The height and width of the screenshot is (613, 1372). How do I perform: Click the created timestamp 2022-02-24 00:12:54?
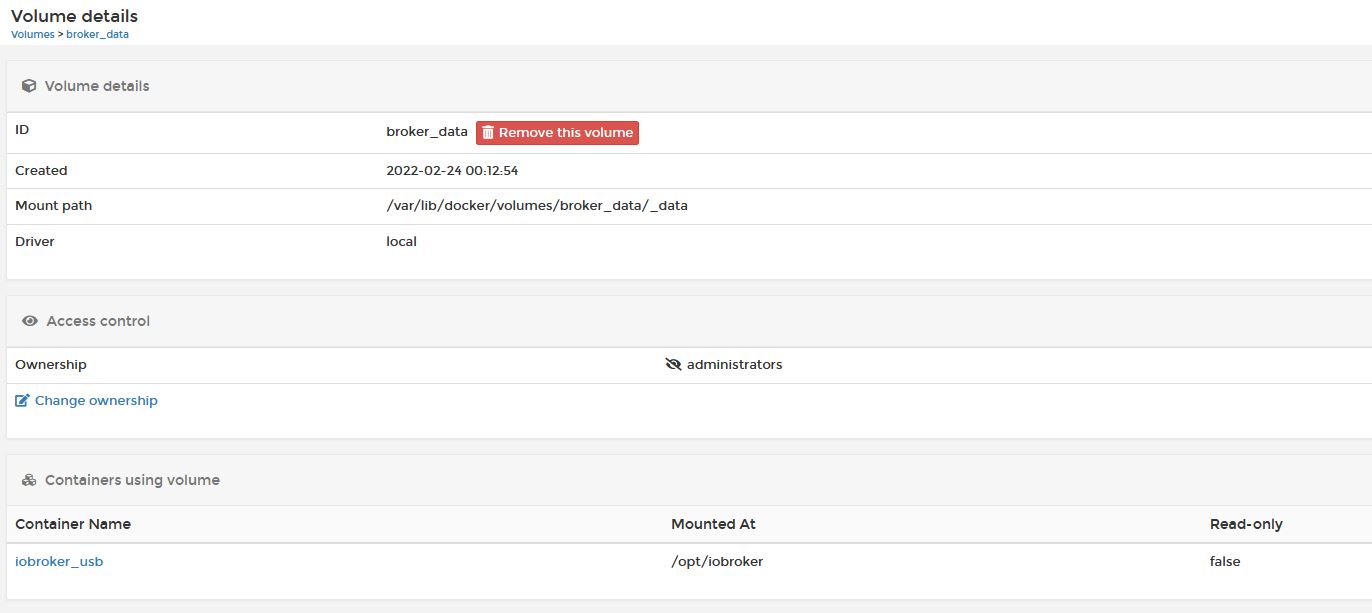(452, 171)
